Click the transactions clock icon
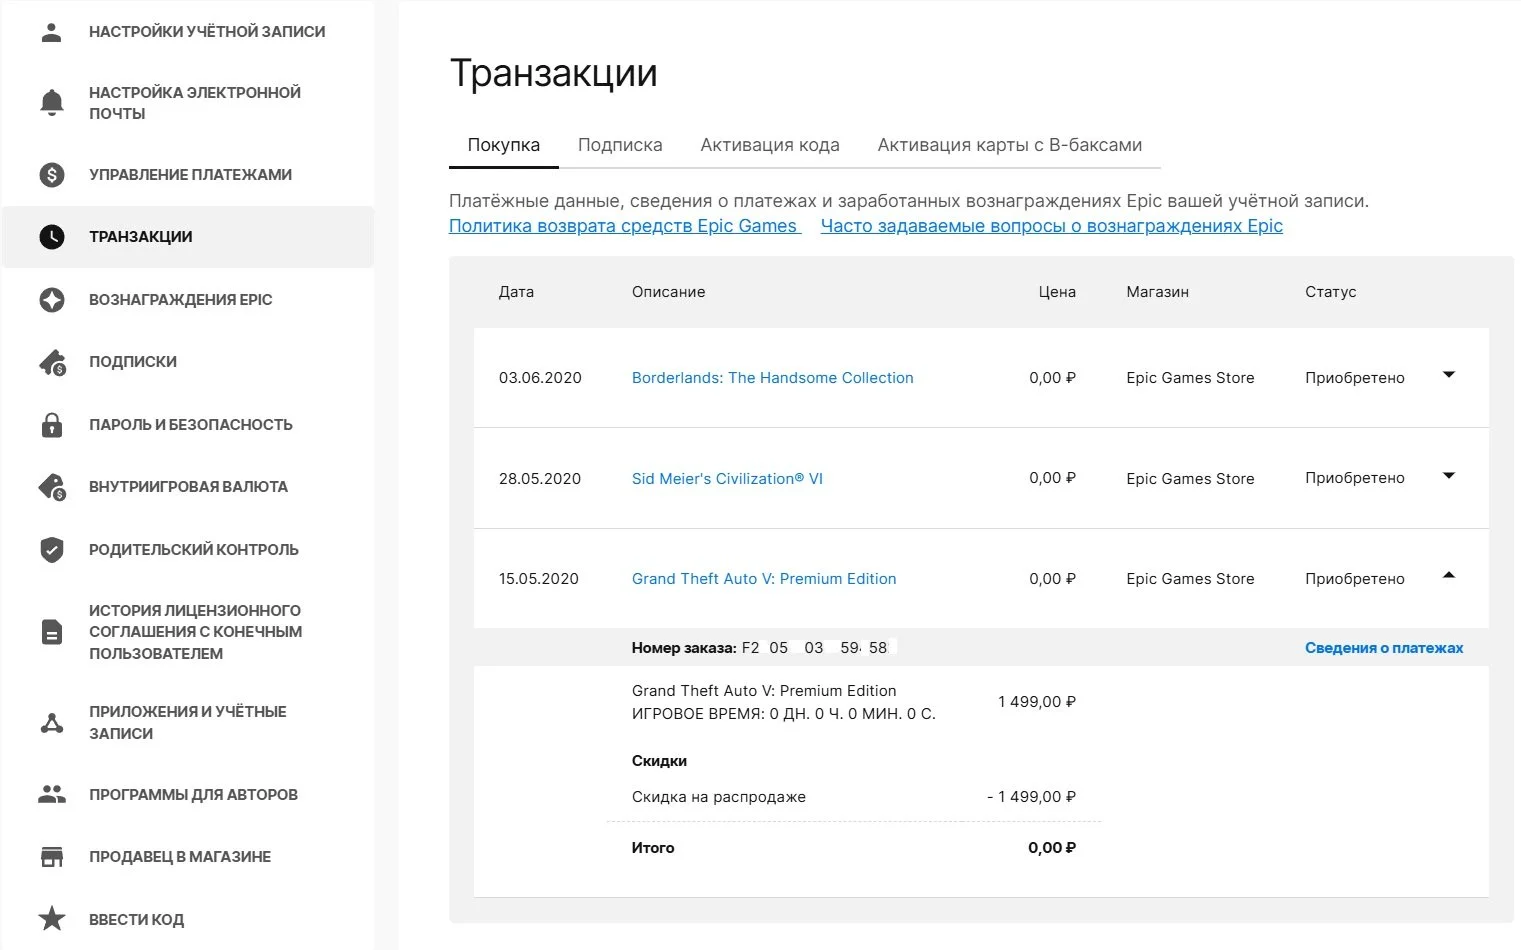Viewport: 1521px width, 950px height. pyautogui.click(x=51, y=237)
